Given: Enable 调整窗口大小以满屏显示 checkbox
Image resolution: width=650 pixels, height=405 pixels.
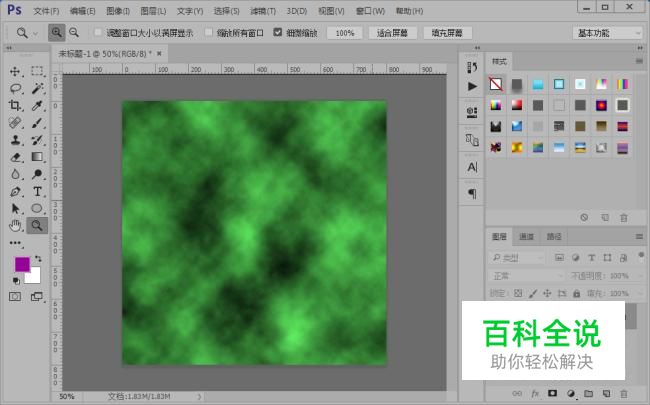Looking at the screenshot, I should tap(98, 32).
